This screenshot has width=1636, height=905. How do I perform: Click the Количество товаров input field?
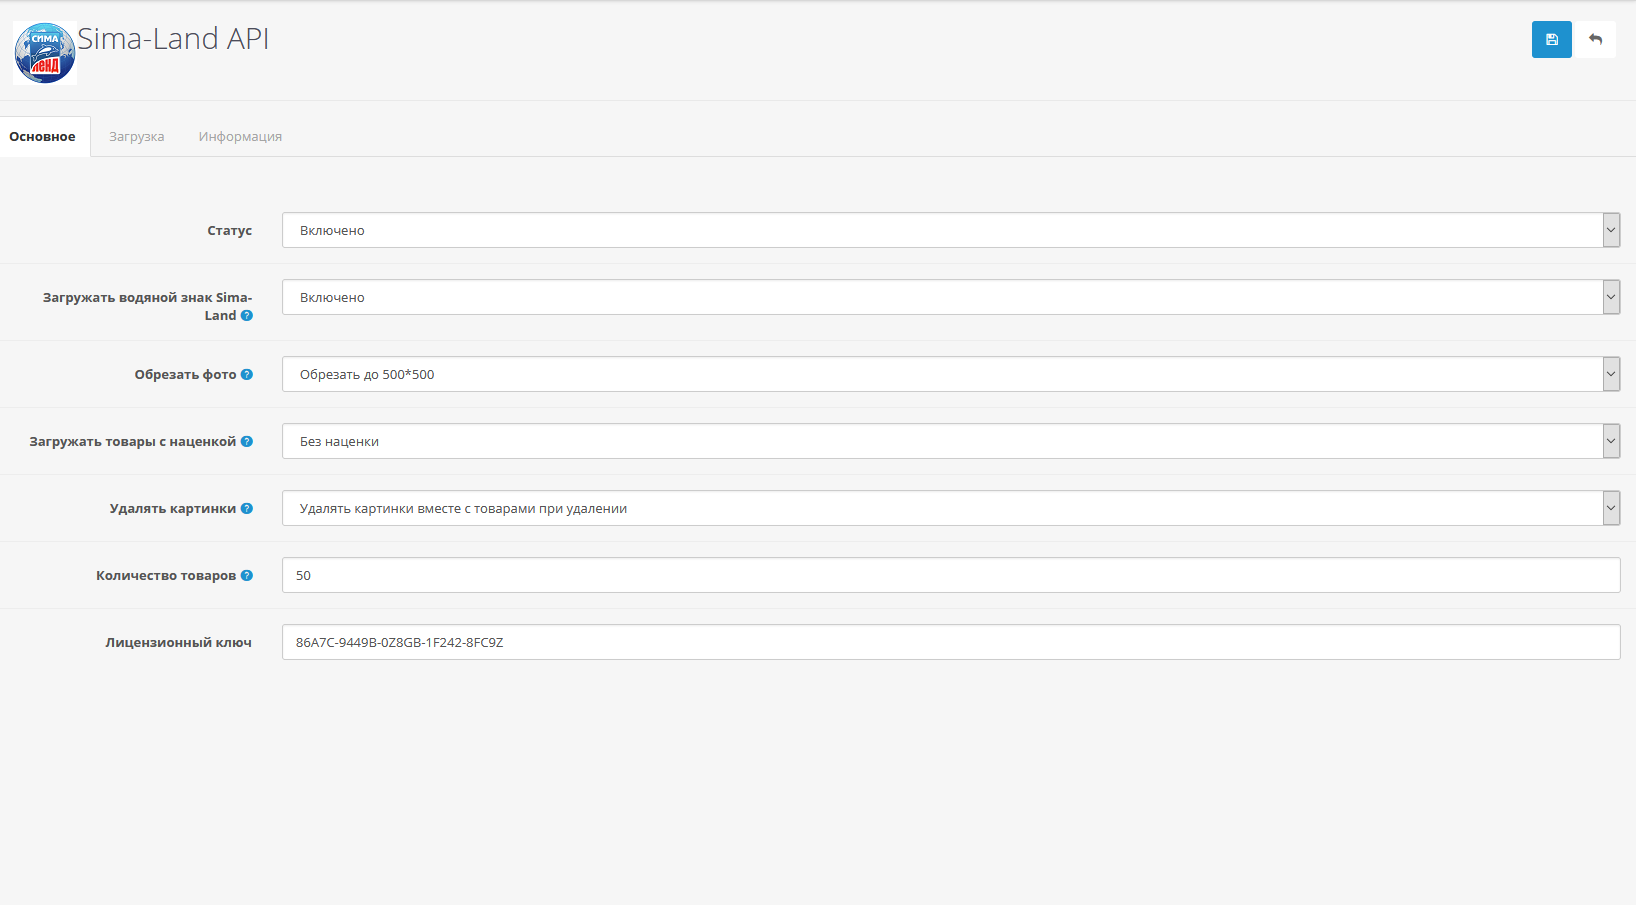950,575
